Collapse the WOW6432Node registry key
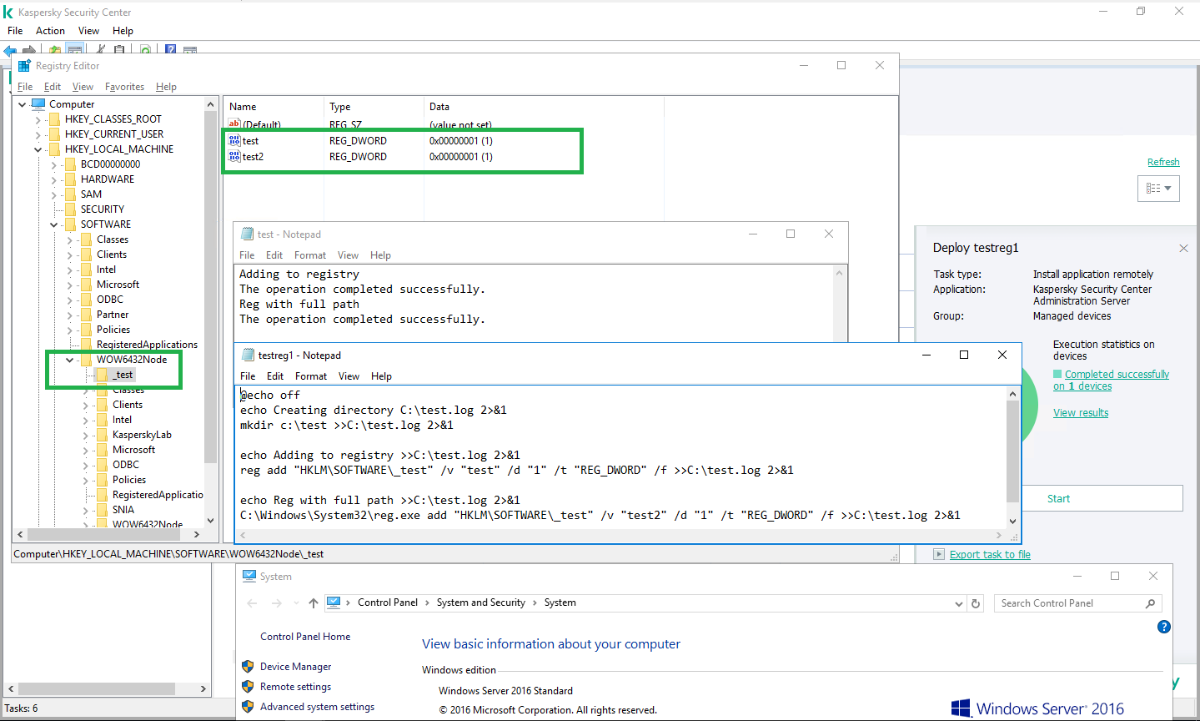This screenshot has height=721, width=1200. pos(70,360)
